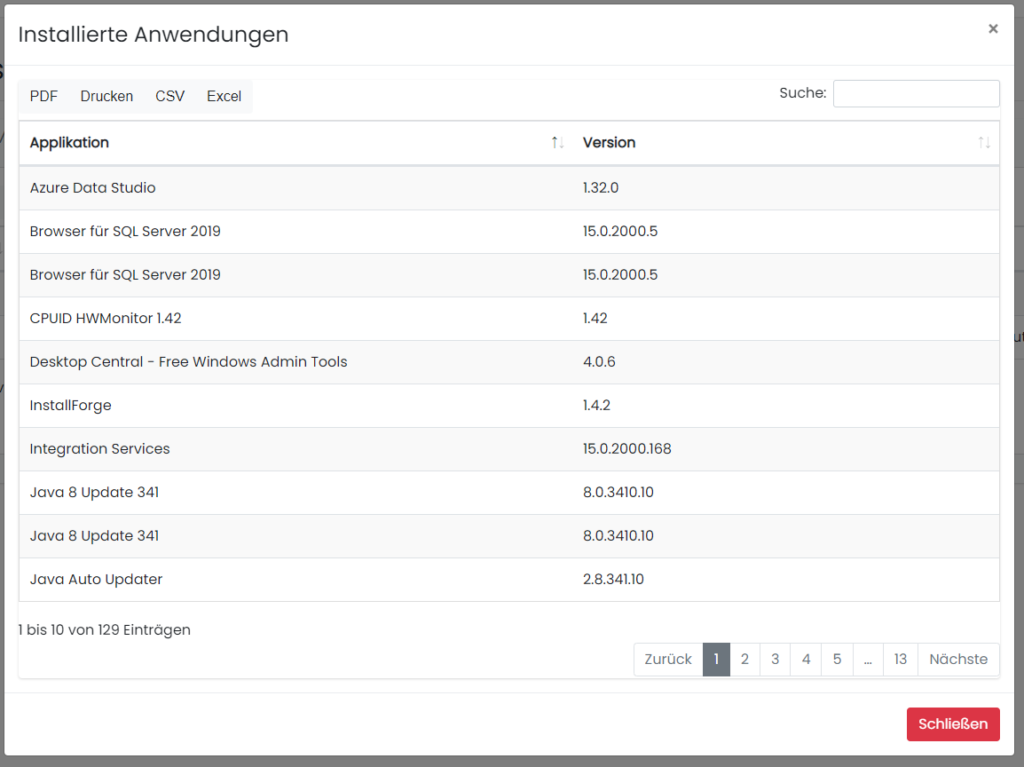This screenshot has height=767, width=1024.
Task: Jump to page 3
Action: click(775, 660)
